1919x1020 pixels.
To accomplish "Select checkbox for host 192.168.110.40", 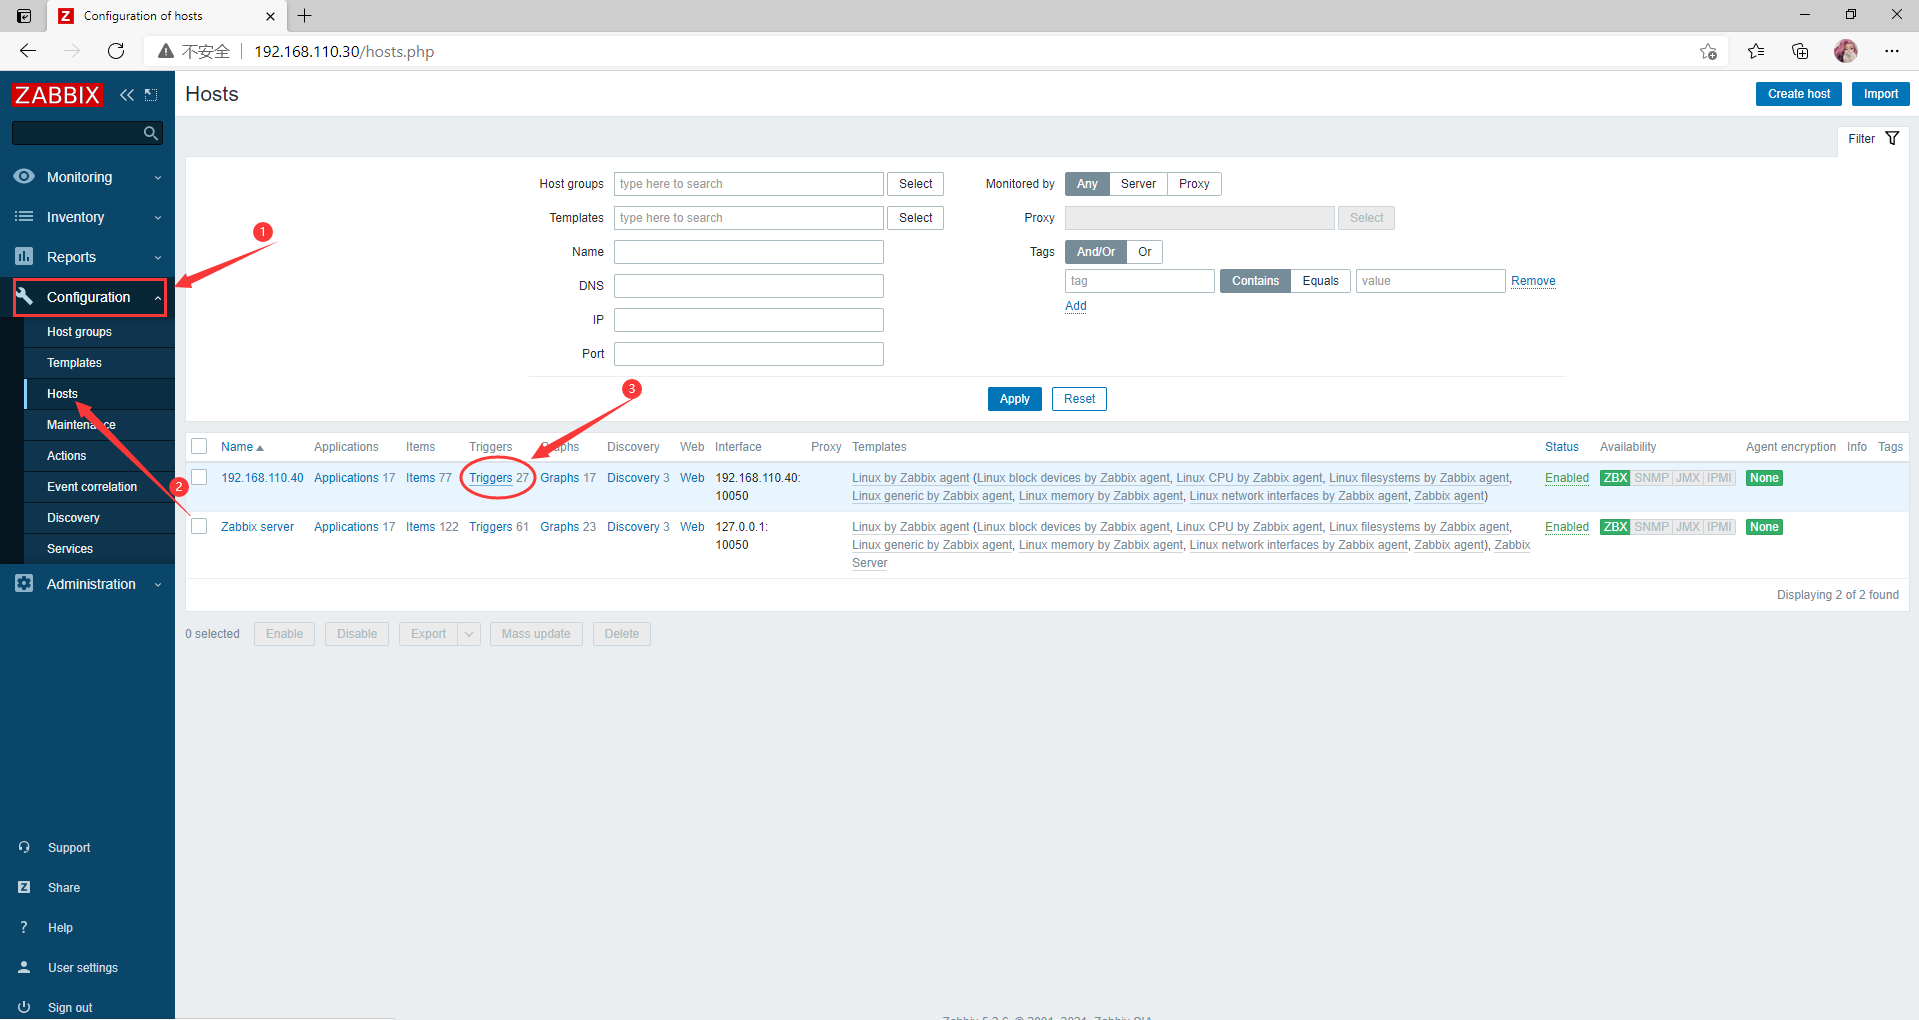I will (199, 477).
